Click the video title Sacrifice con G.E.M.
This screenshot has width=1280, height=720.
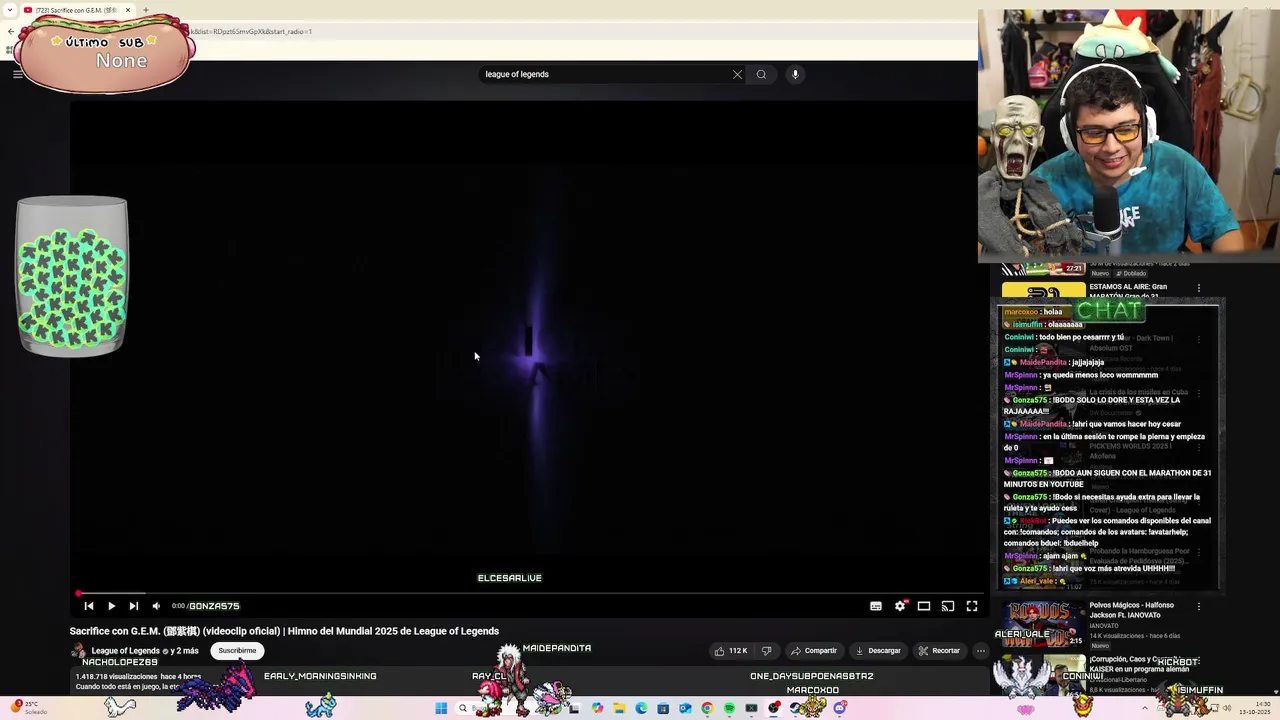[x=284, y=631]
